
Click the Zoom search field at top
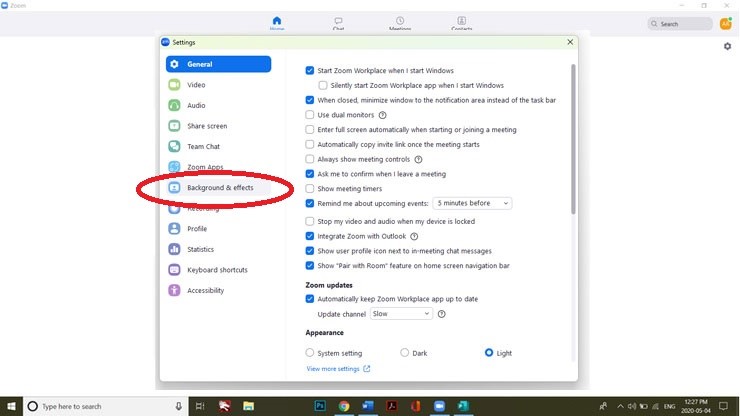click(680, 24)
